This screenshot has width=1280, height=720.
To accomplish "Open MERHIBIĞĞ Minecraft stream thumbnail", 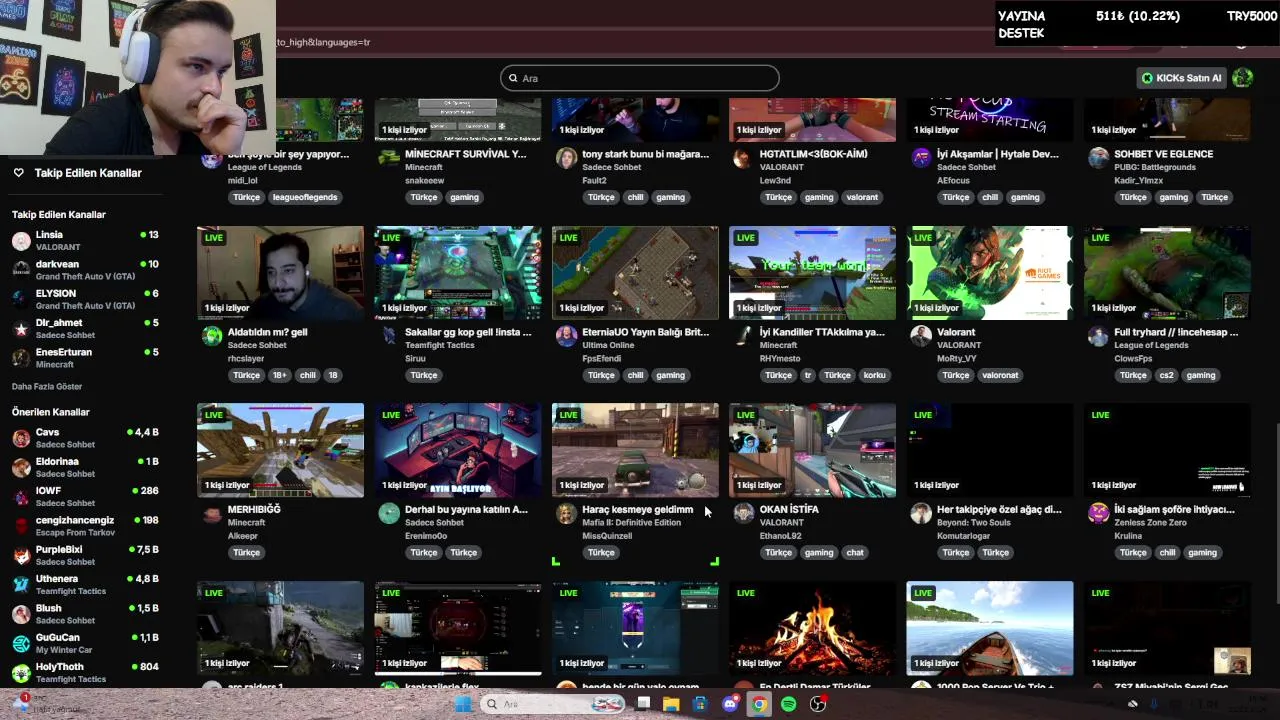I will 280,450.
